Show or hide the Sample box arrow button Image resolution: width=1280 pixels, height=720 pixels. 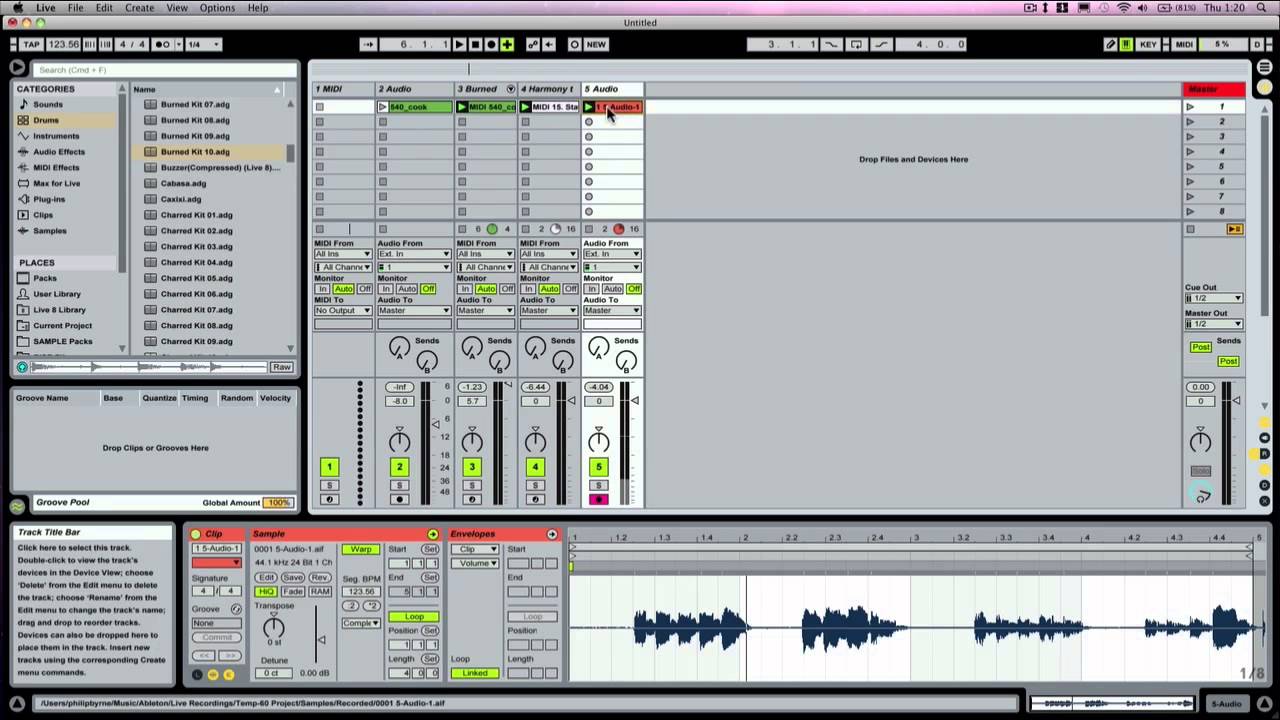(x=433, y=534)
